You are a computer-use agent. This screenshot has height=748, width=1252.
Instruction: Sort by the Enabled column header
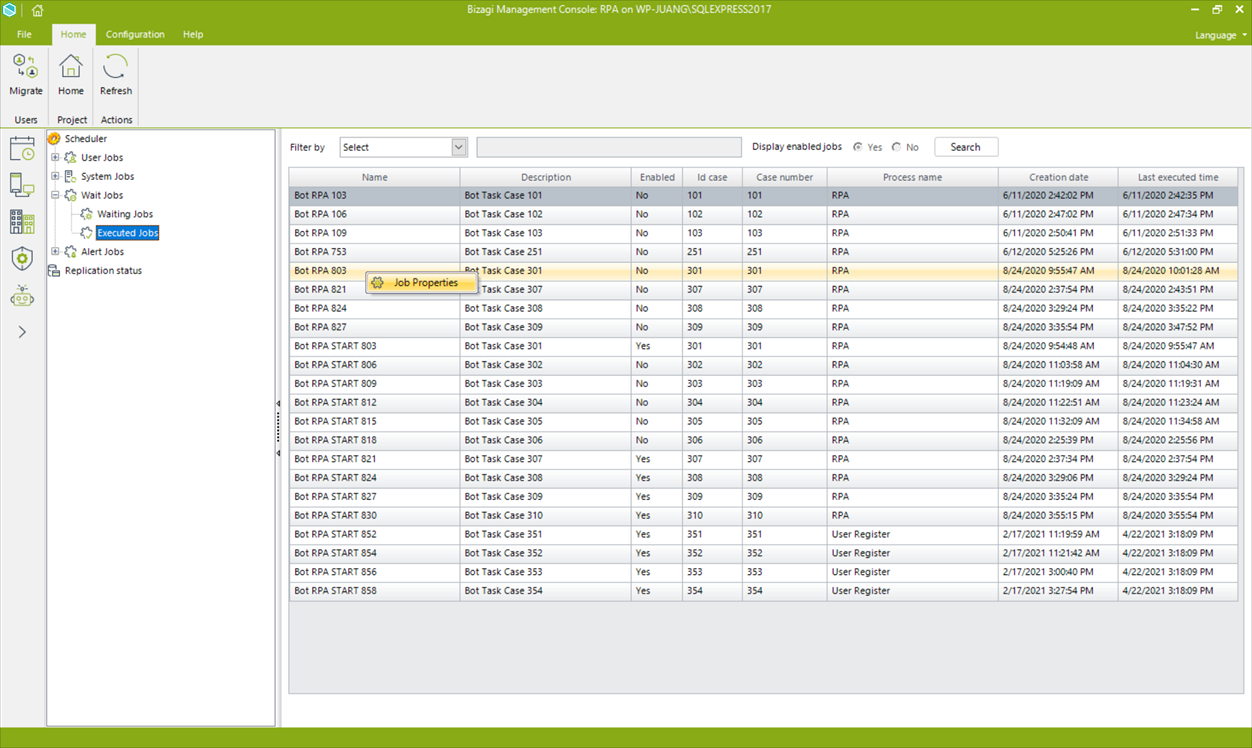pyautogui.click(x=657, y=177)
